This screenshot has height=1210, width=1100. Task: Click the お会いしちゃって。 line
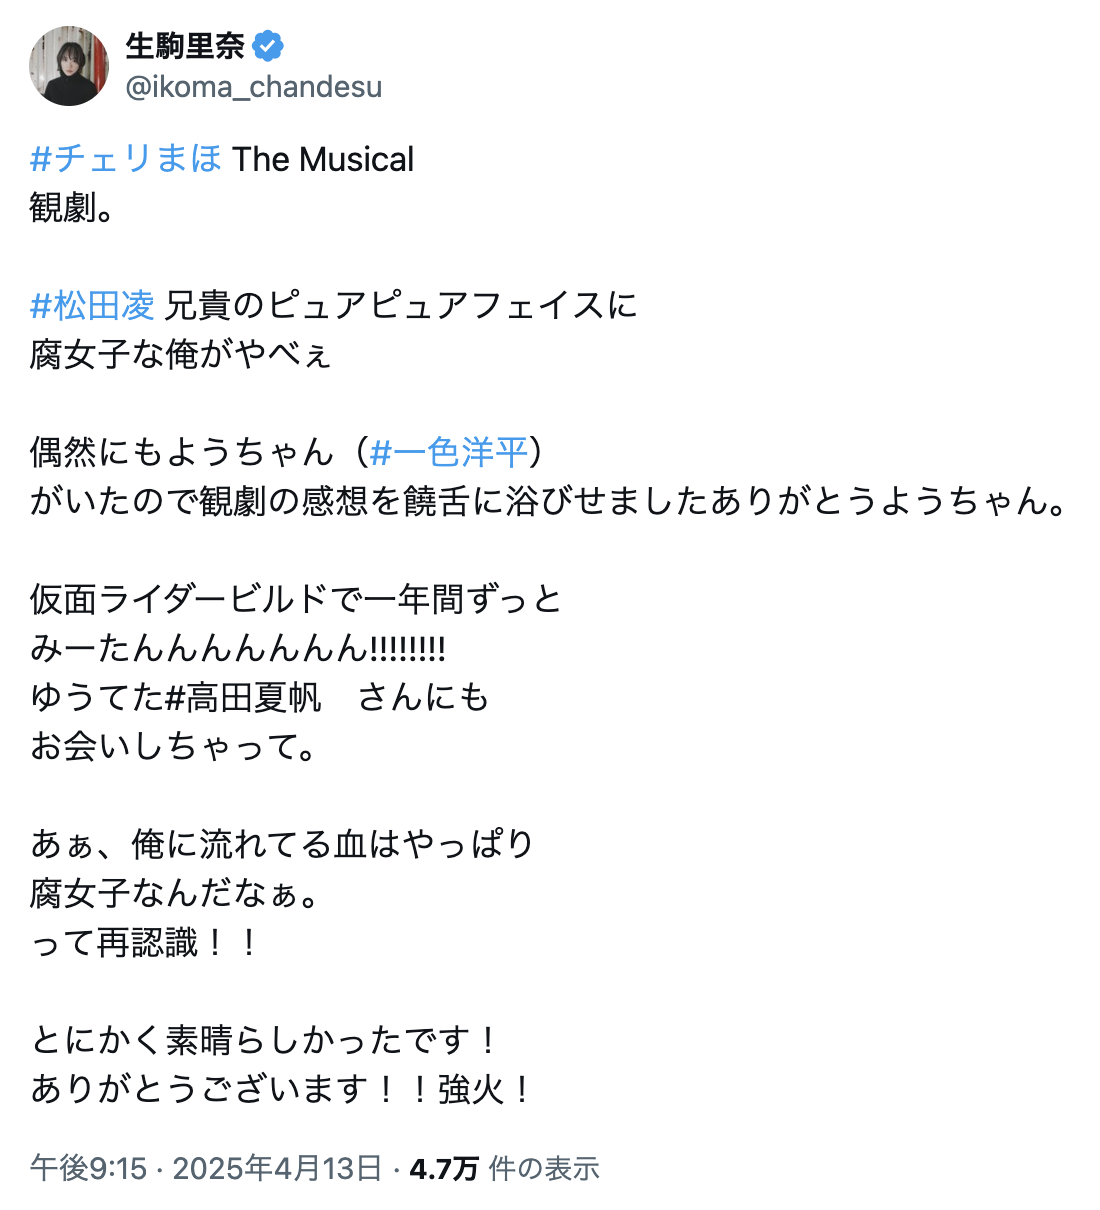coord(174,746)
